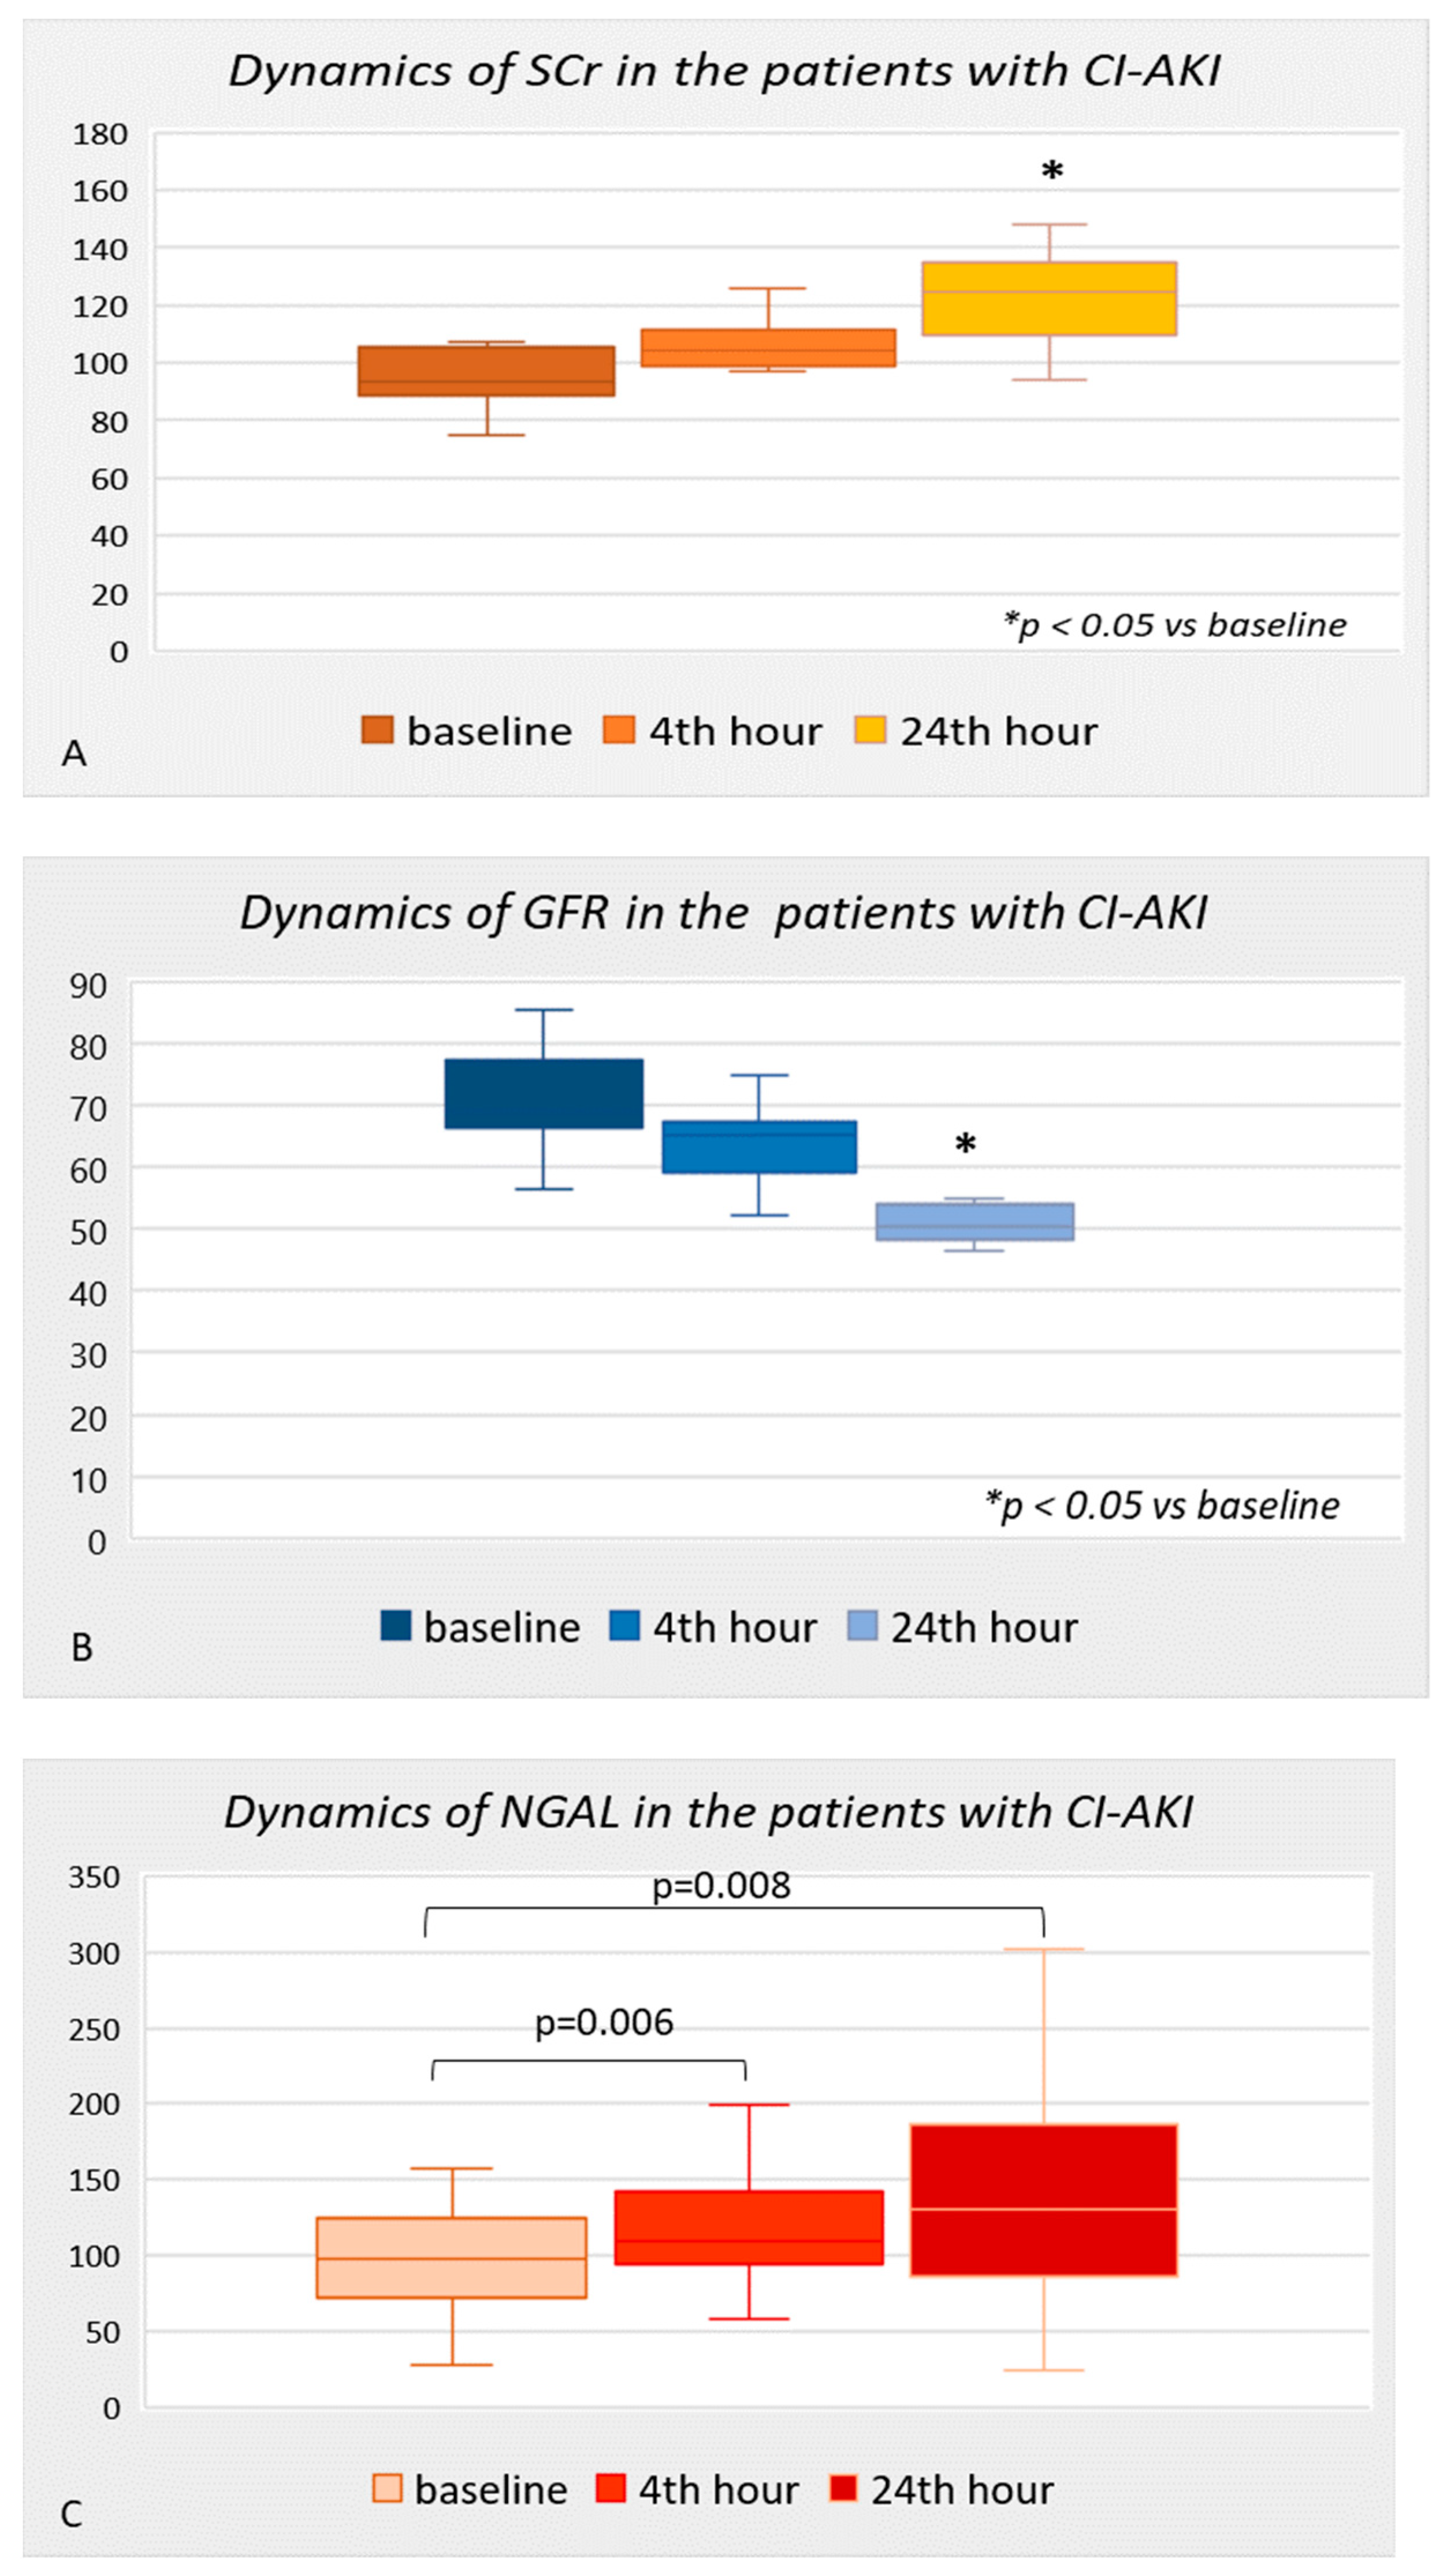Screen dimensions: 1447x2576
Task: Click the p=0.006 annotation label
Action: [604, 2023]
